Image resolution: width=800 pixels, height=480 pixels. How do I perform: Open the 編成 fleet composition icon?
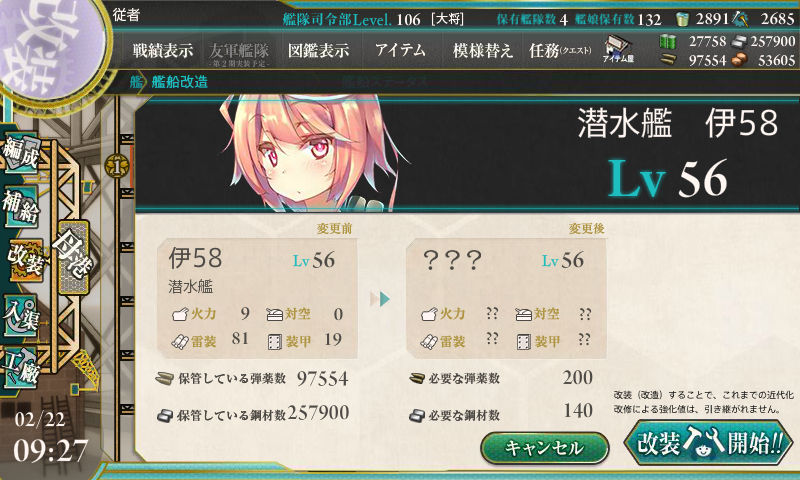pyautogui.click(x=21, y=153)
